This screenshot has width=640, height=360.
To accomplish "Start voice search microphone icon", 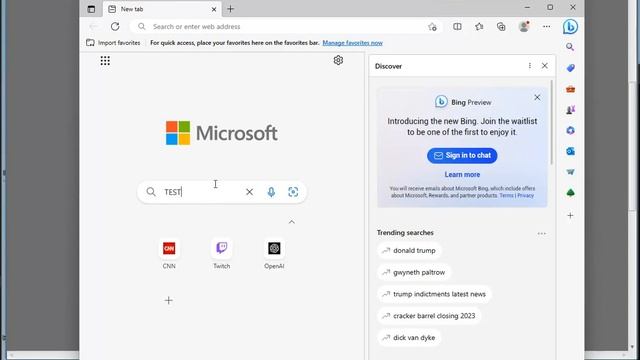I will (271, 192).
